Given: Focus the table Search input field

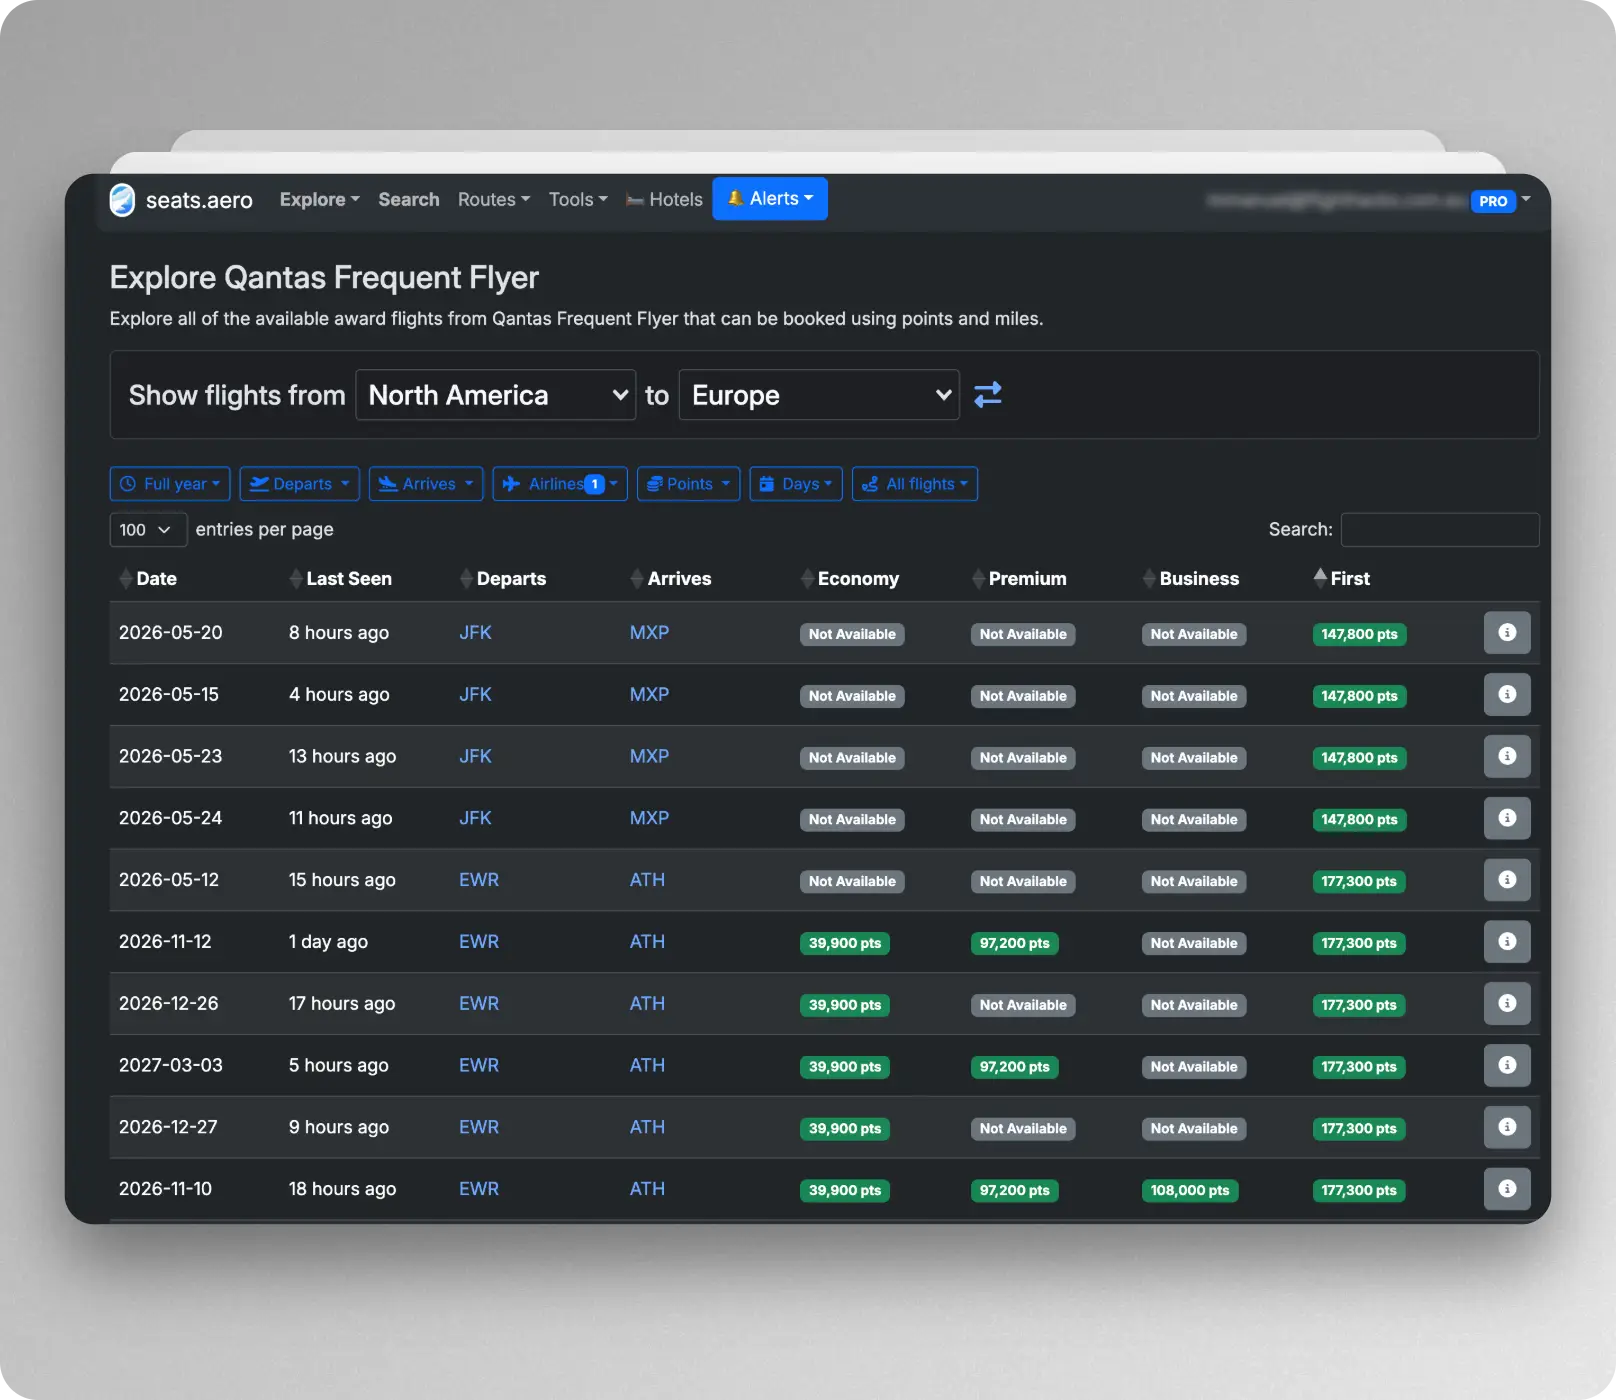Looking at the screenshot, I should coord(1440,530).
